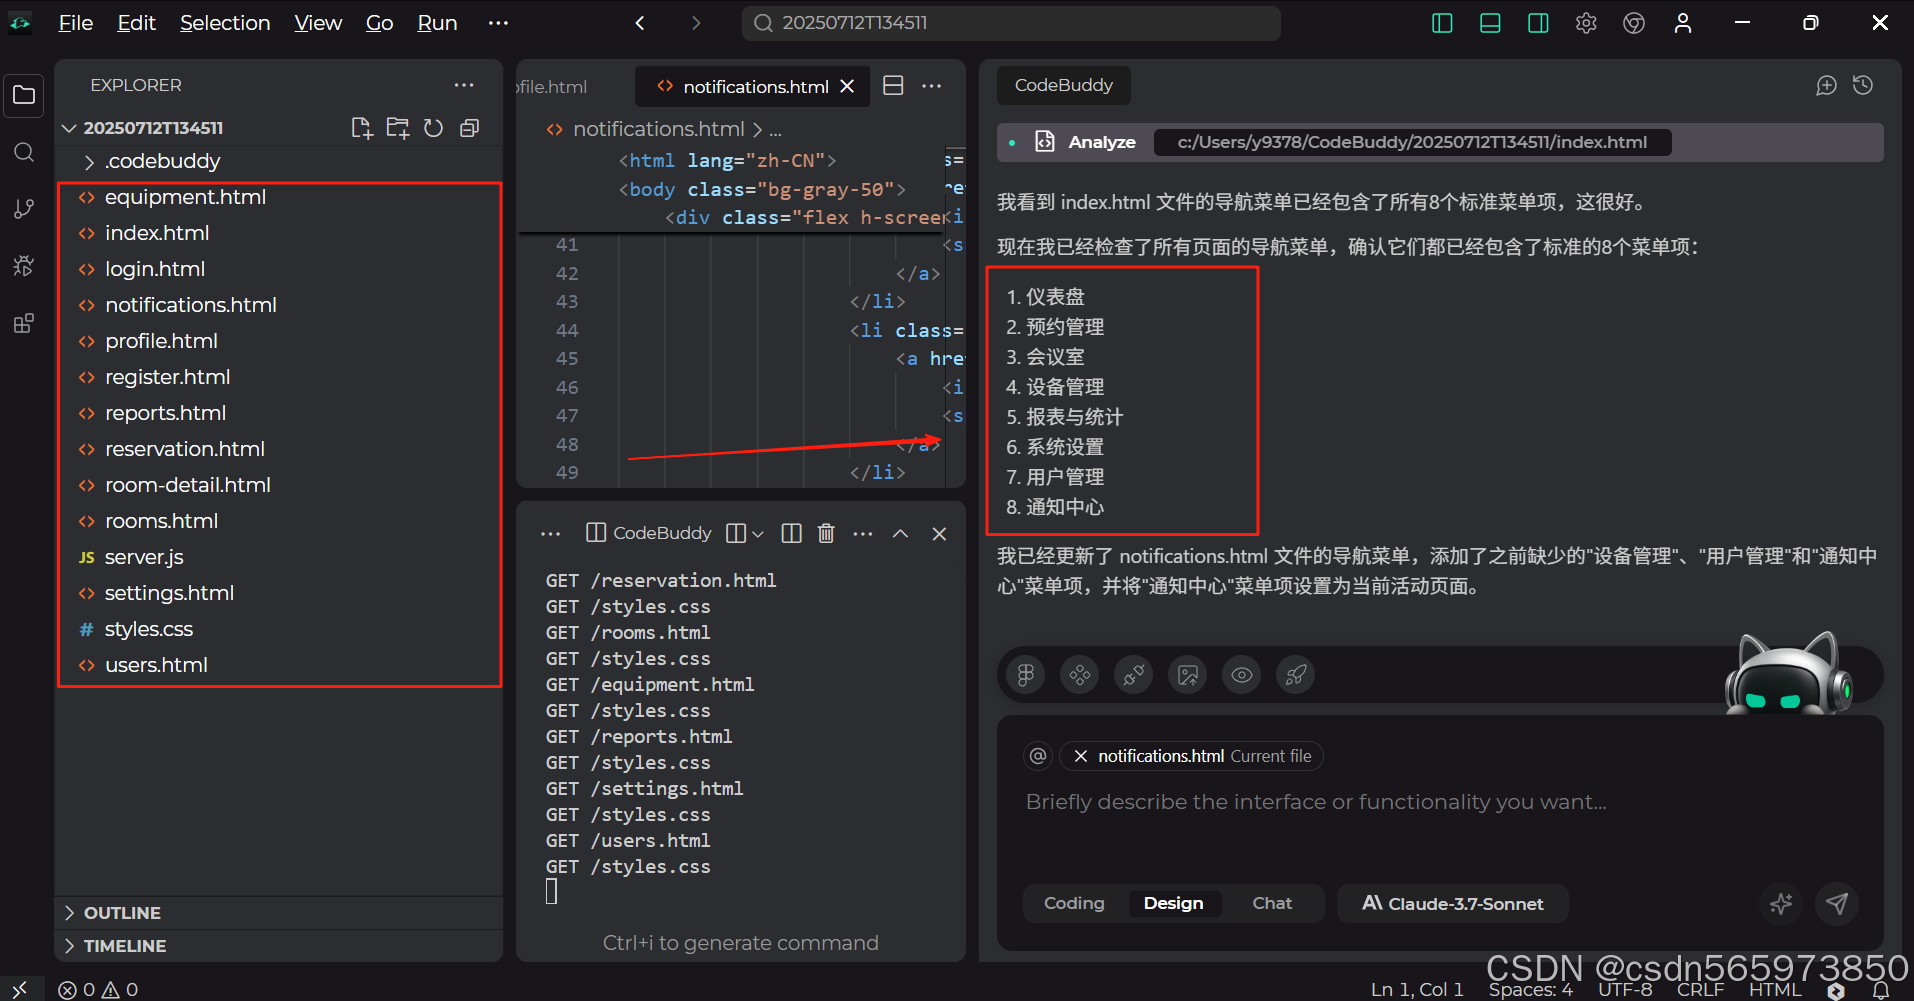
Task: Split the terminal panel
Action: (x=791, y=534)
